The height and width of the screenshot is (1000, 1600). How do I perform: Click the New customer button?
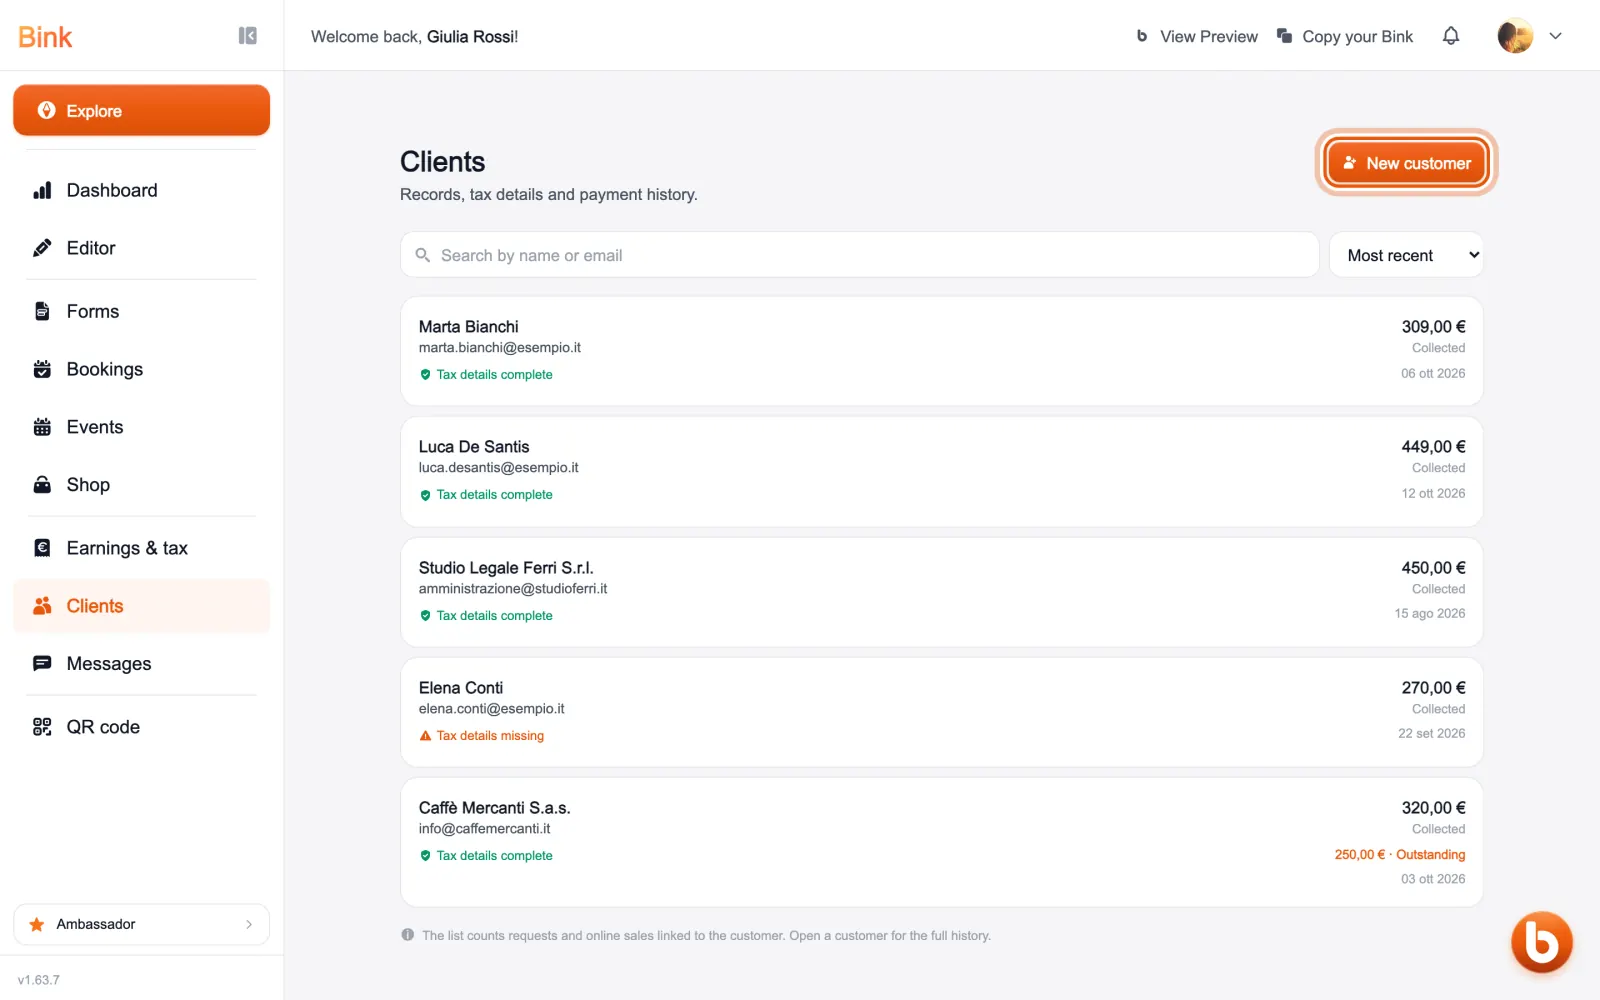tap(1406, 163)
